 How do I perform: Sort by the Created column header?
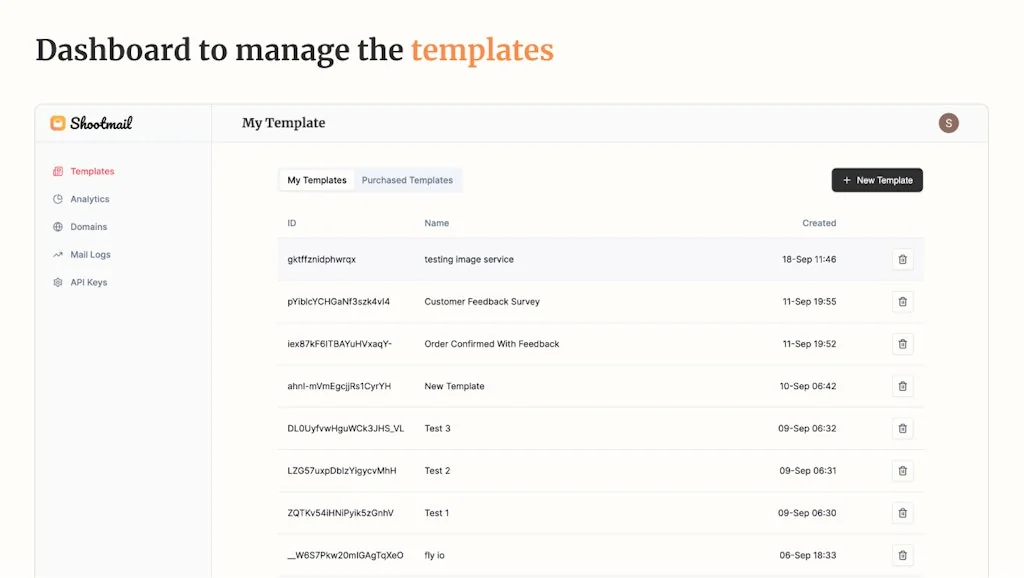(819, 223)
